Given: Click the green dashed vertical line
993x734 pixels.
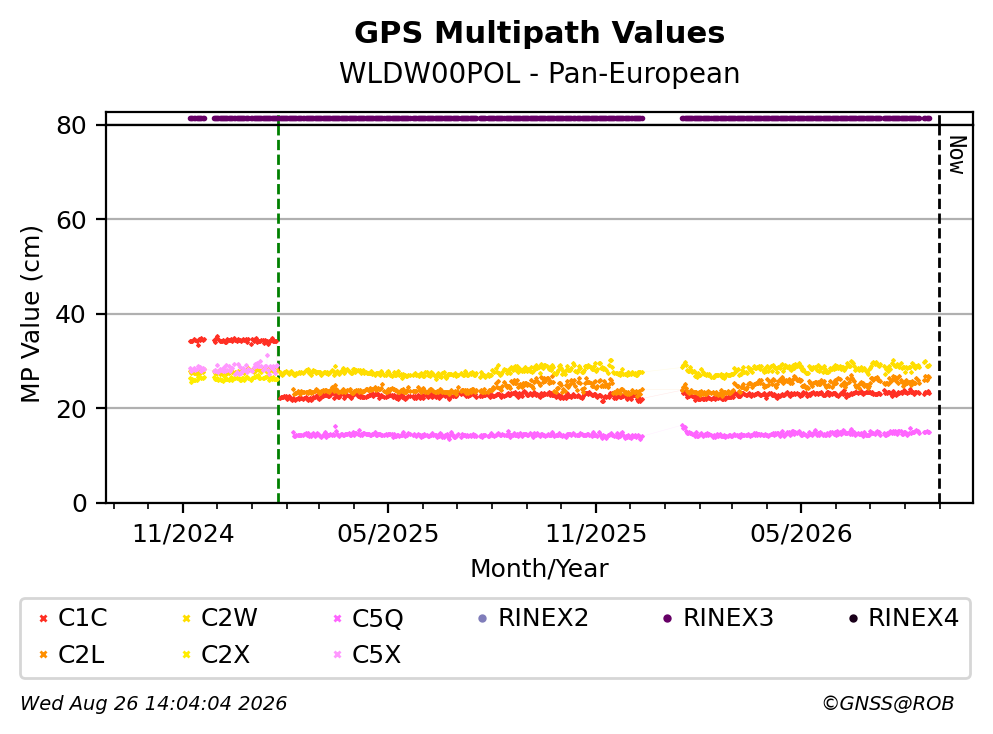Looking at the screenshot, I should (x=279, y=309).
